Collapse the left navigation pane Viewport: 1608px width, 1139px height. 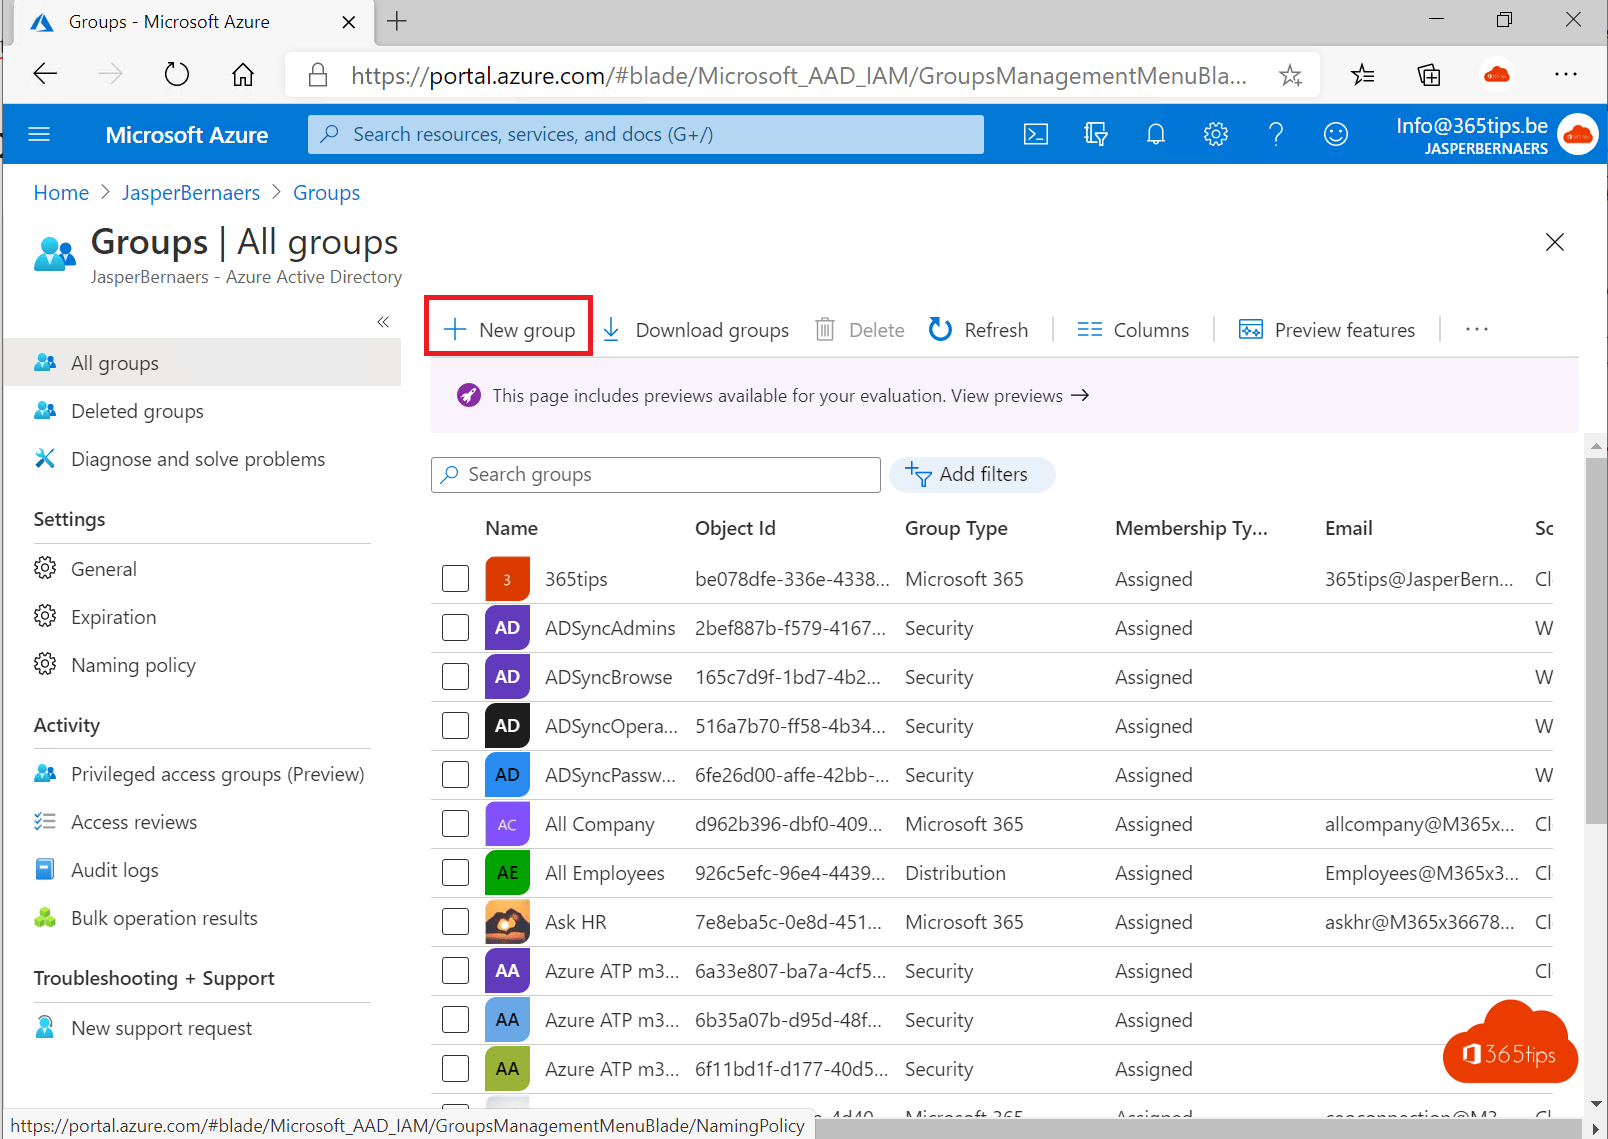coord(383,322)
